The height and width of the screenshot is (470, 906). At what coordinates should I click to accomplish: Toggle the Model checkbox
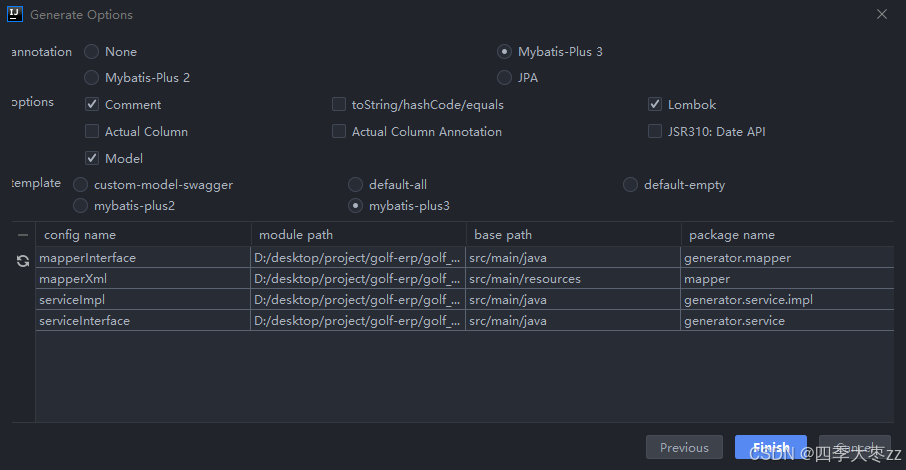click(x=92, y=158)
